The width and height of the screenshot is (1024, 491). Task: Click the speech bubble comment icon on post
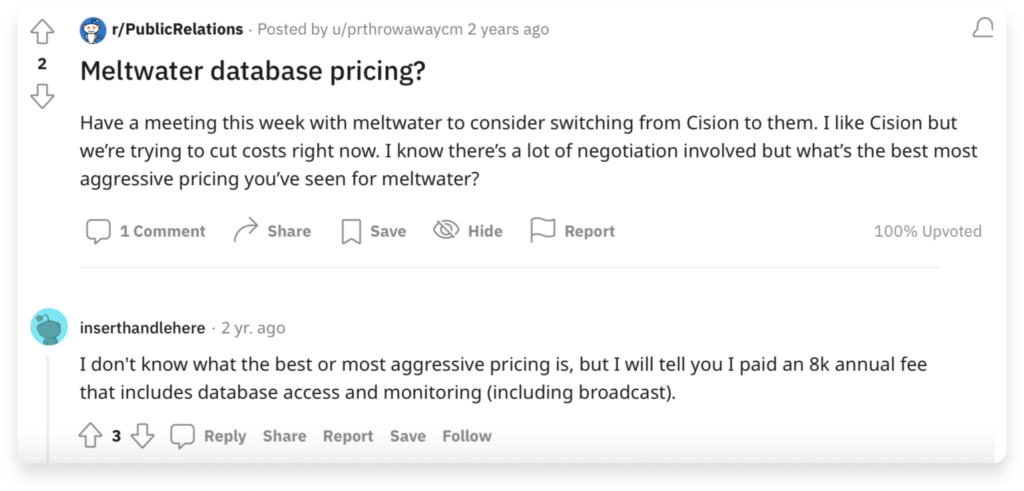click(x=98, y=231)
